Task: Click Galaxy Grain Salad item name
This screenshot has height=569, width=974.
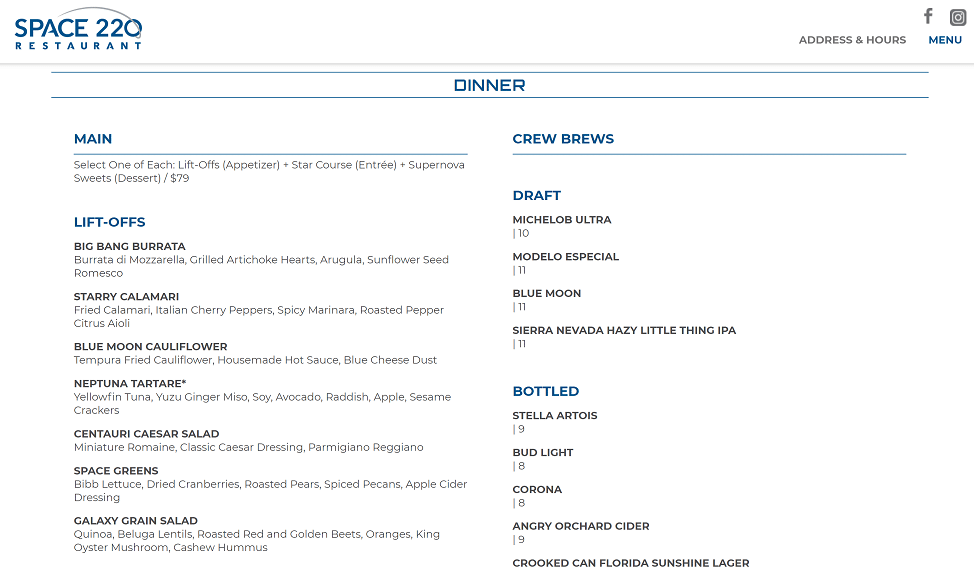Action: pyautogui.click(x=136, y=521)
